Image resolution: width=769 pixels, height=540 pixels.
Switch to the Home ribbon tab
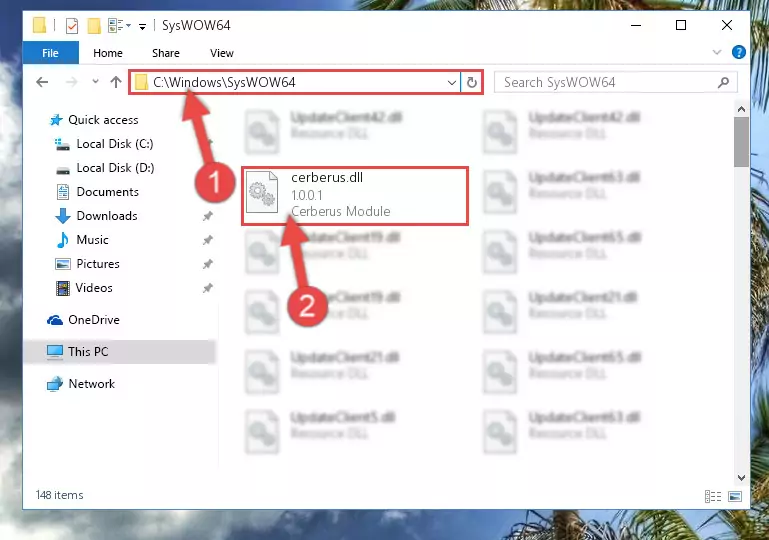point(108,53)
